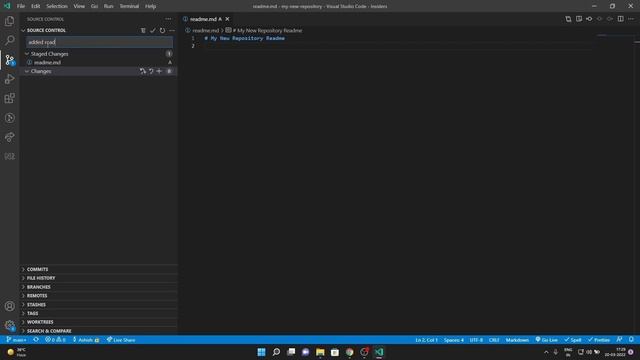Open the Selection menu
This screenshot has width=640, height=360.
click(57, 6)
